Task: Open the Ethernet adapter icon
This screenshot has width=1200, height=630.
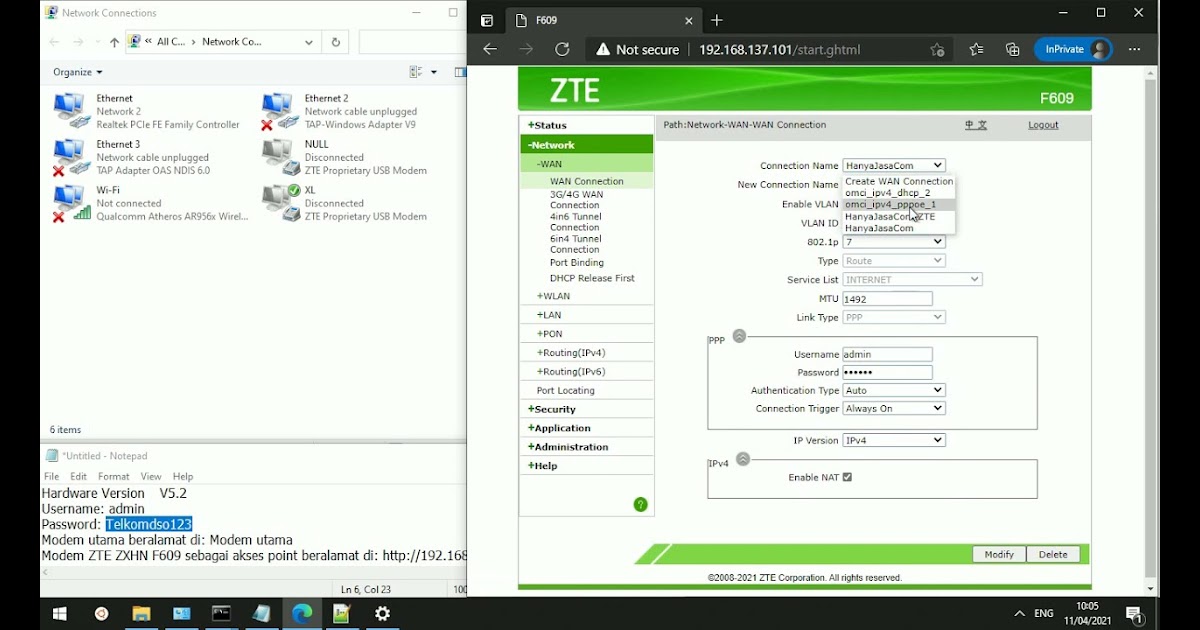Action: (x=71, y=110)
